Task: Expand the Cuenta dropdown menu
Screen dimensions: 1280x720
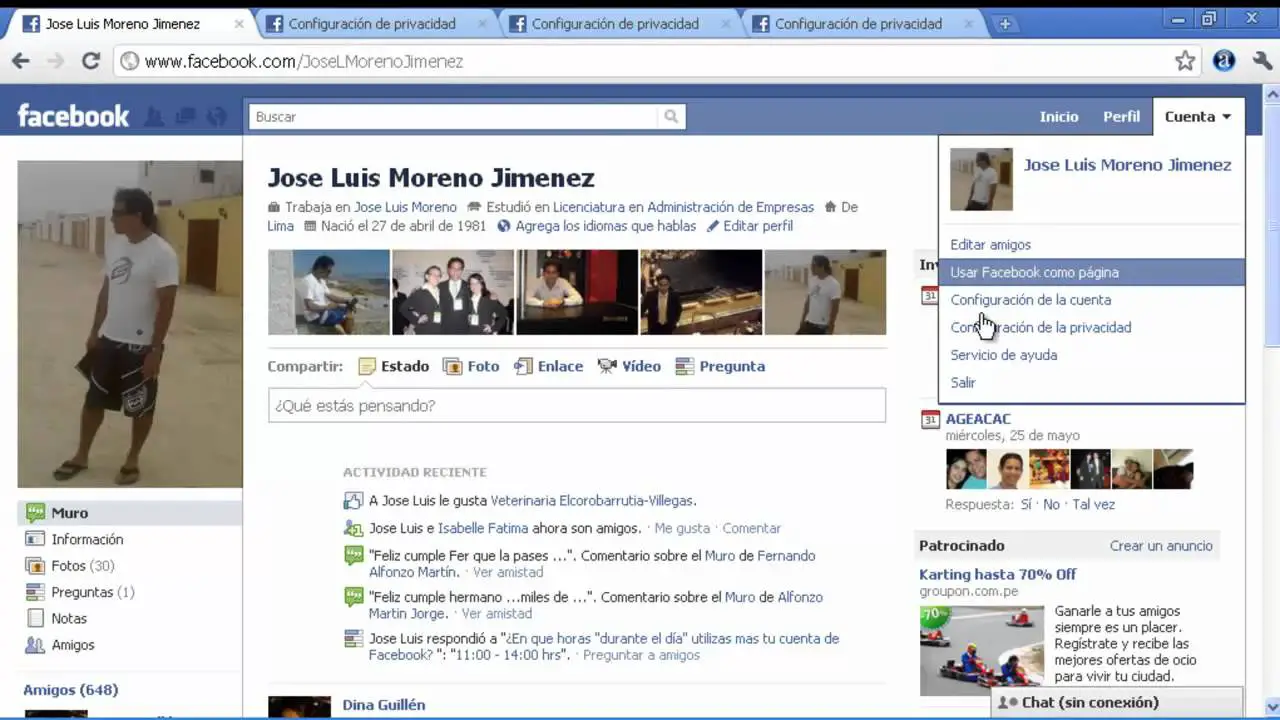Action: point(1198,117)
